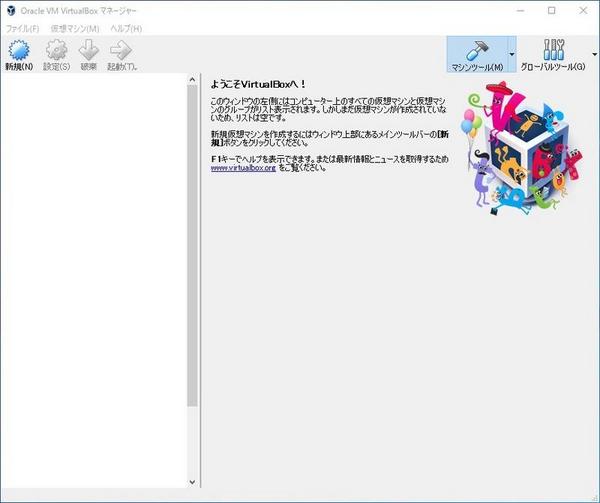The height and width of the screenshot is (503, 600).
Task: Close the VirtualBox Manager window
Action: (x=583, y=11)
